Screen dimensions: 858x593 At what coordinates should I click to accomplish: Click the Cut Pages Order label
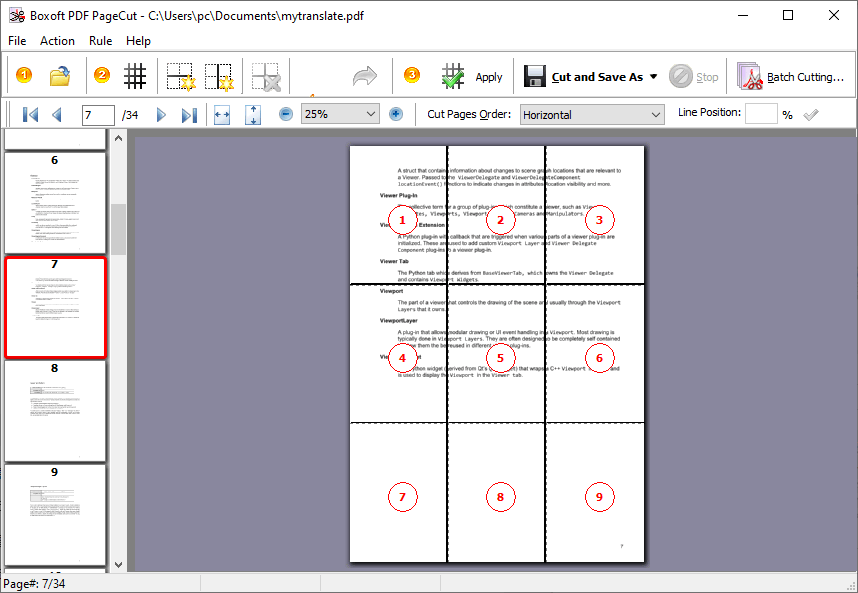click(469, 114)
